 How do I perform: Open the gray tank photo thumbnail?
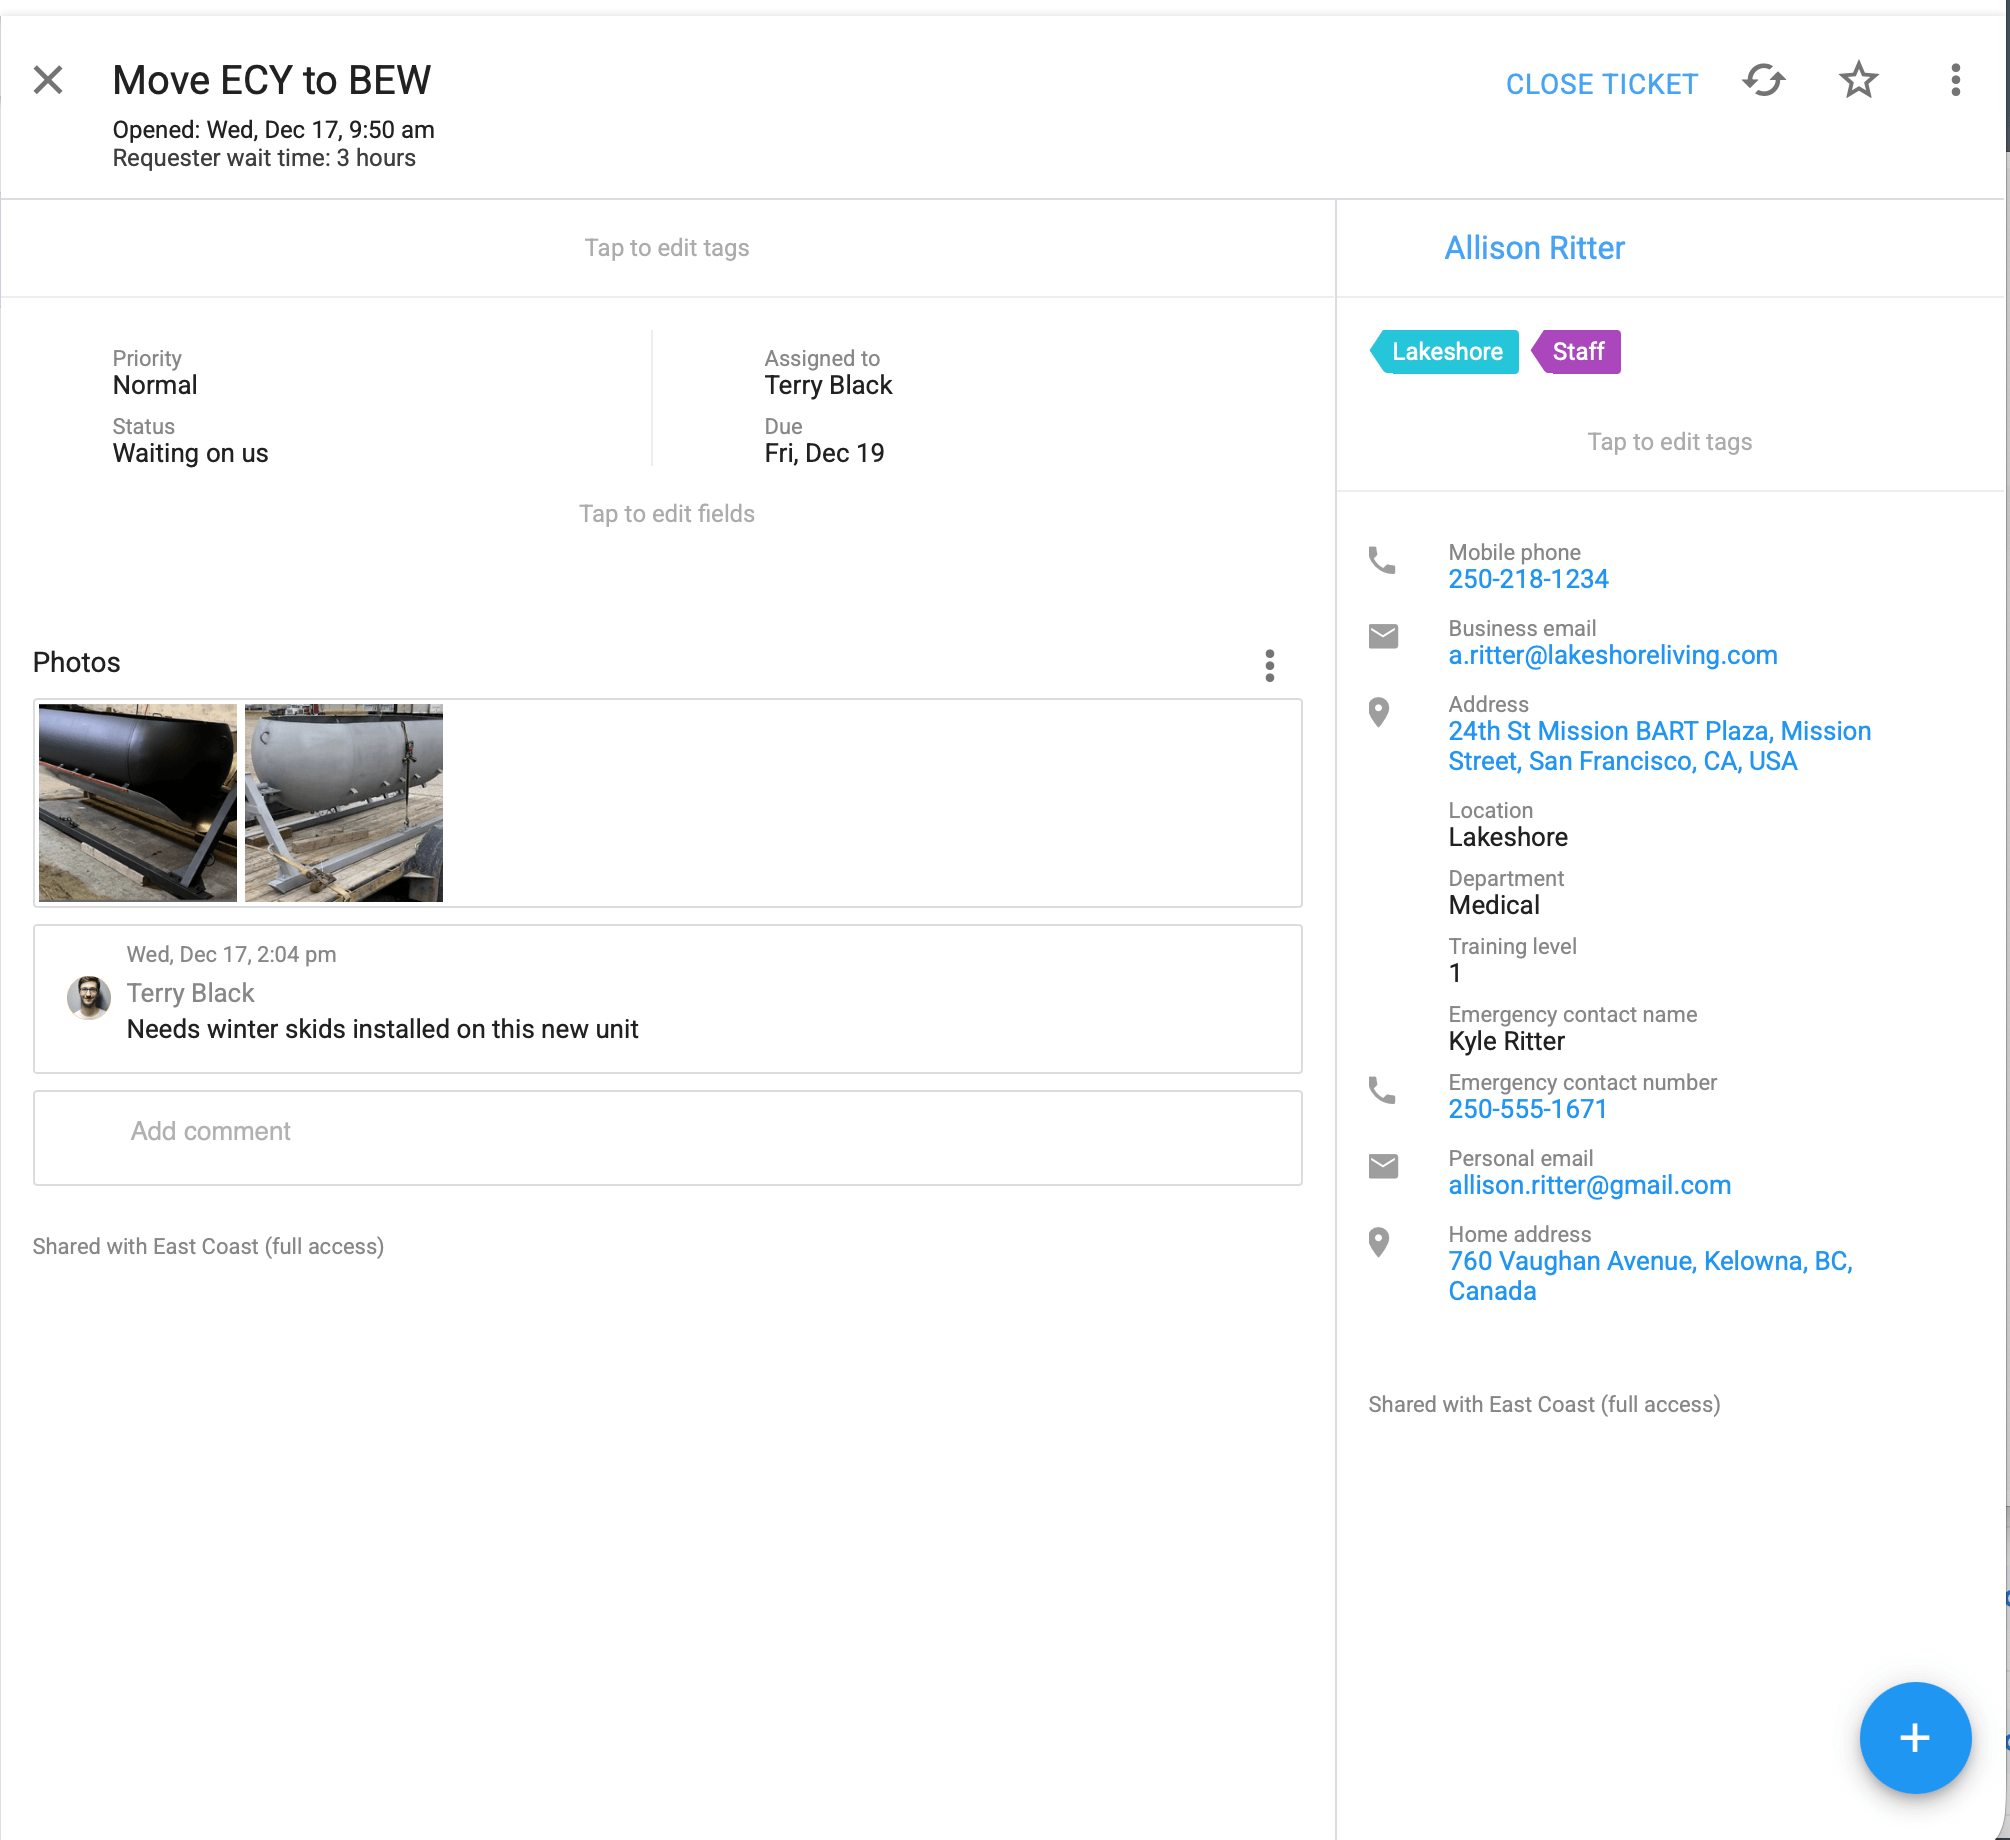click(x=344, y=803)
